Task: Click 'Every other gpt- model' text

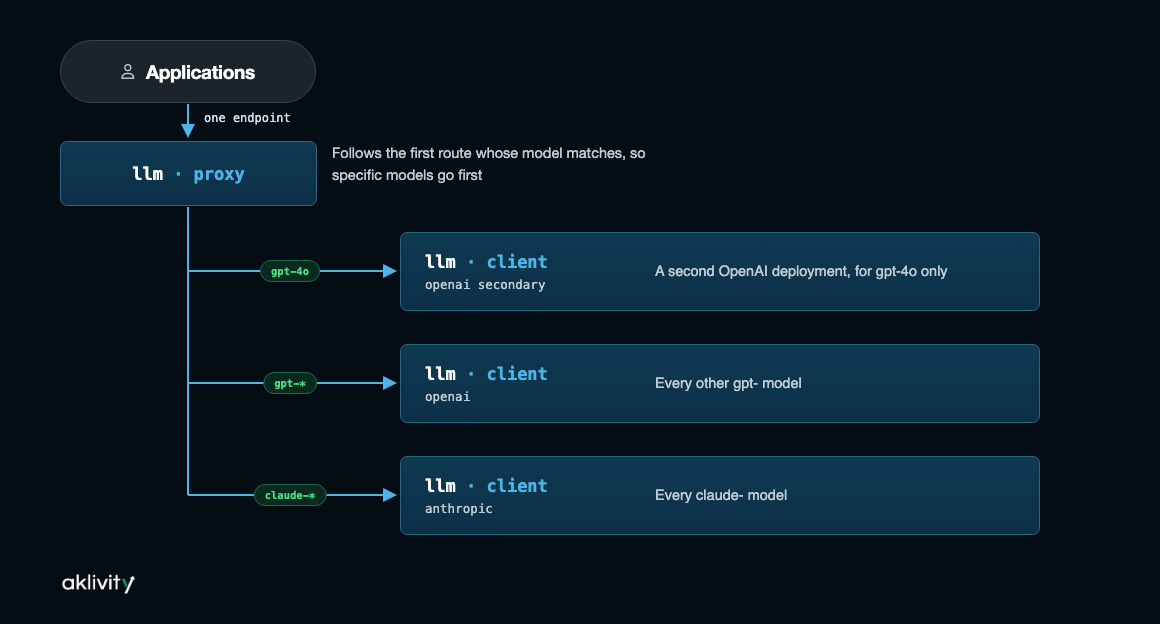Action: pos(728,383)
